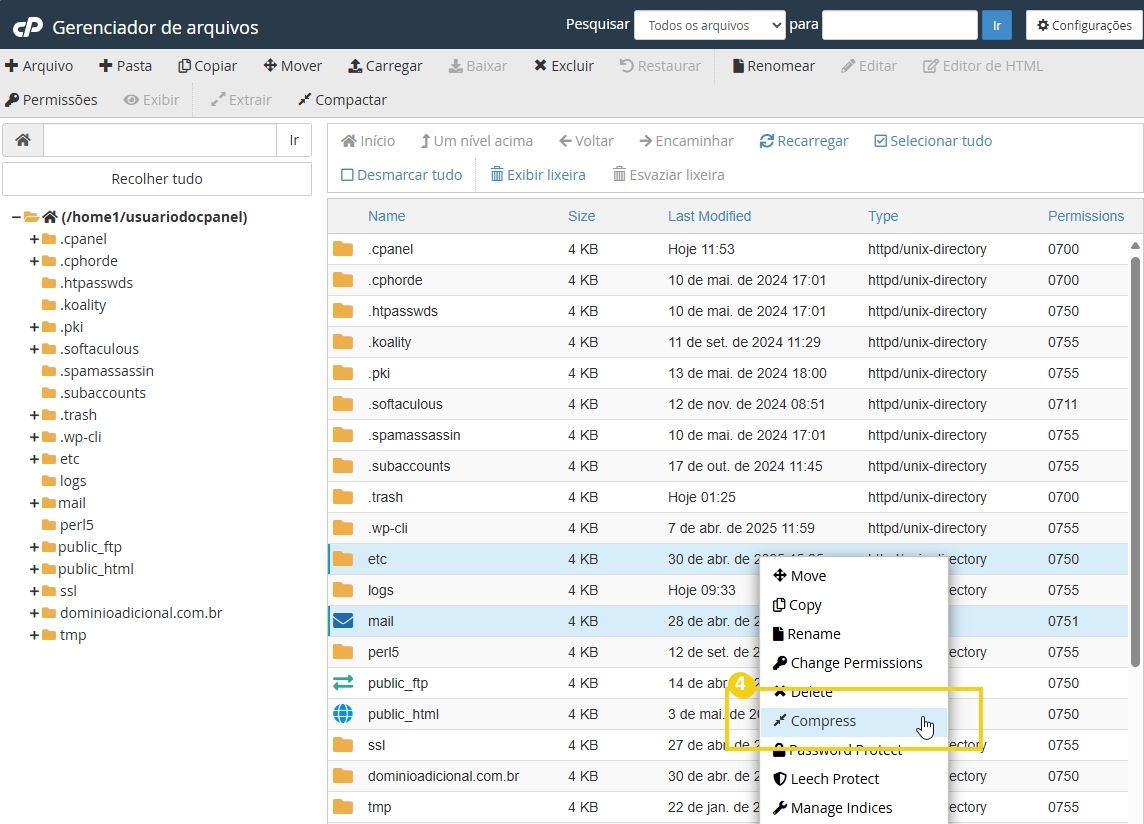The image size is (1144, 824).
Task: Click the .cpanel row folder icon
Action: 343,249
